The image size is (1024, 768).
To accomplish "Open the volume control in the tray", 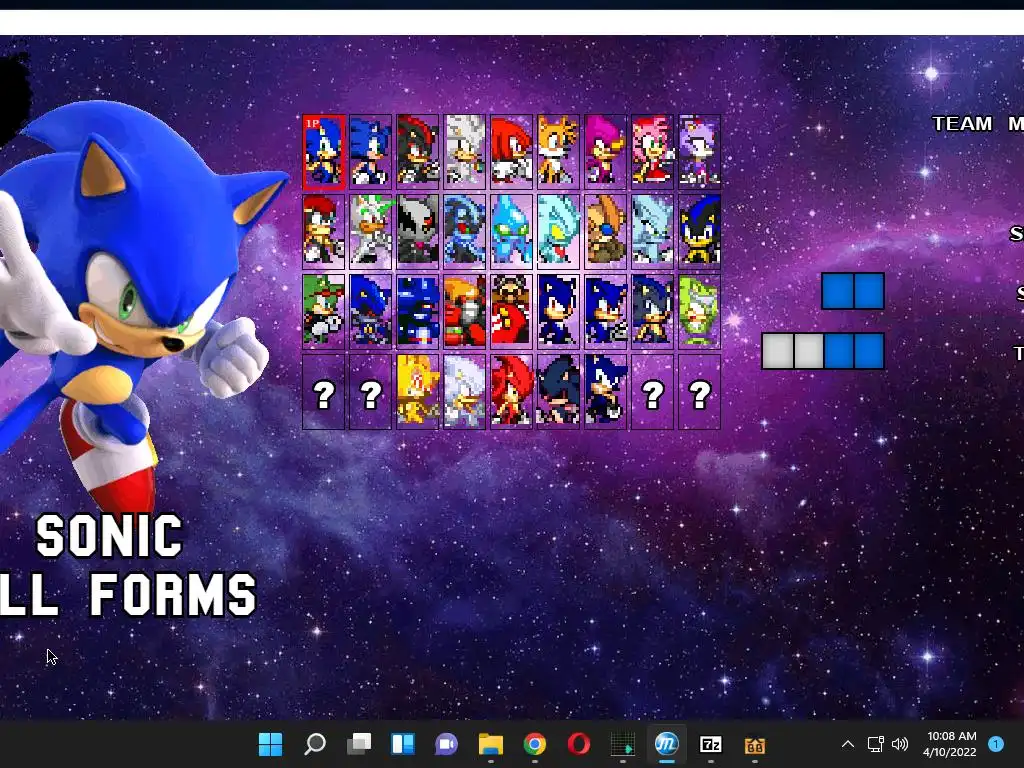I will point(900,744).
